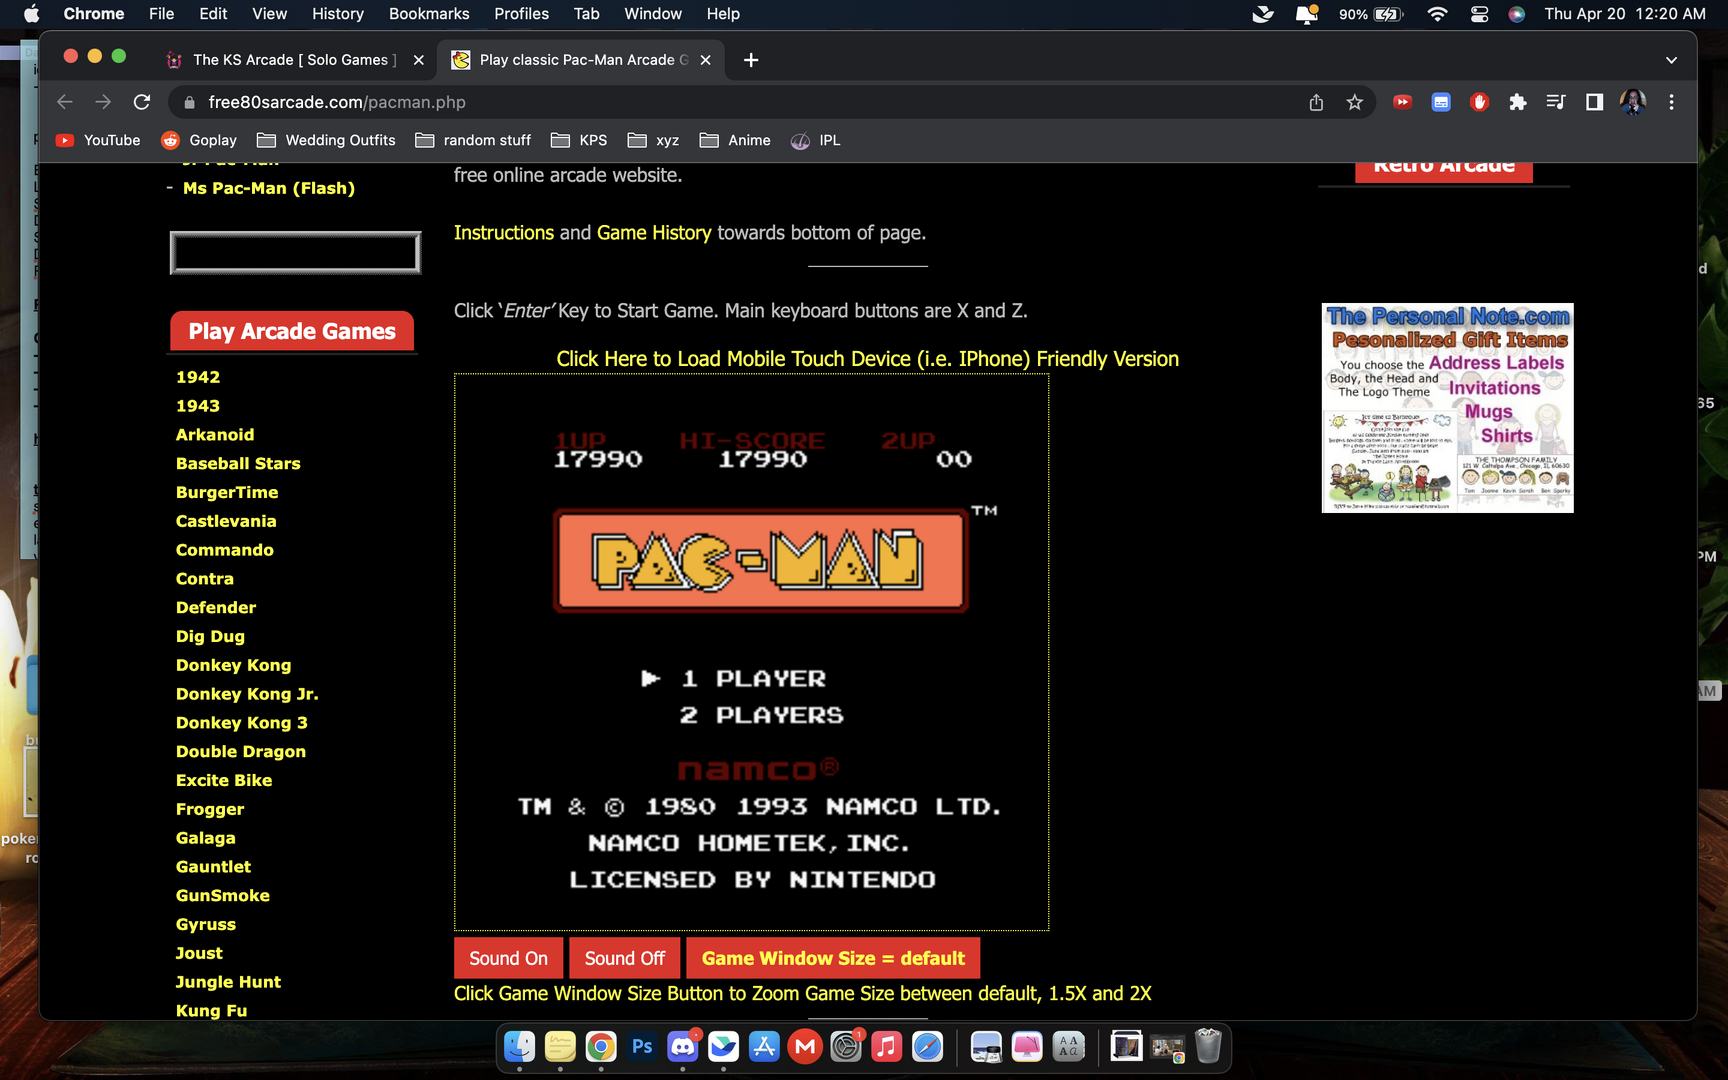Go back to the previous page
Screen dimensions: 1728x1080
(65, 102)
